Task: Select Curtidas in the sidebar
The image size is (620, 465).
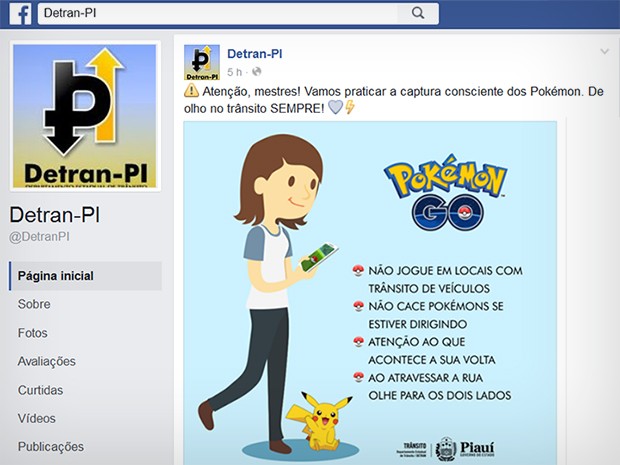Action: click(40, 390)
